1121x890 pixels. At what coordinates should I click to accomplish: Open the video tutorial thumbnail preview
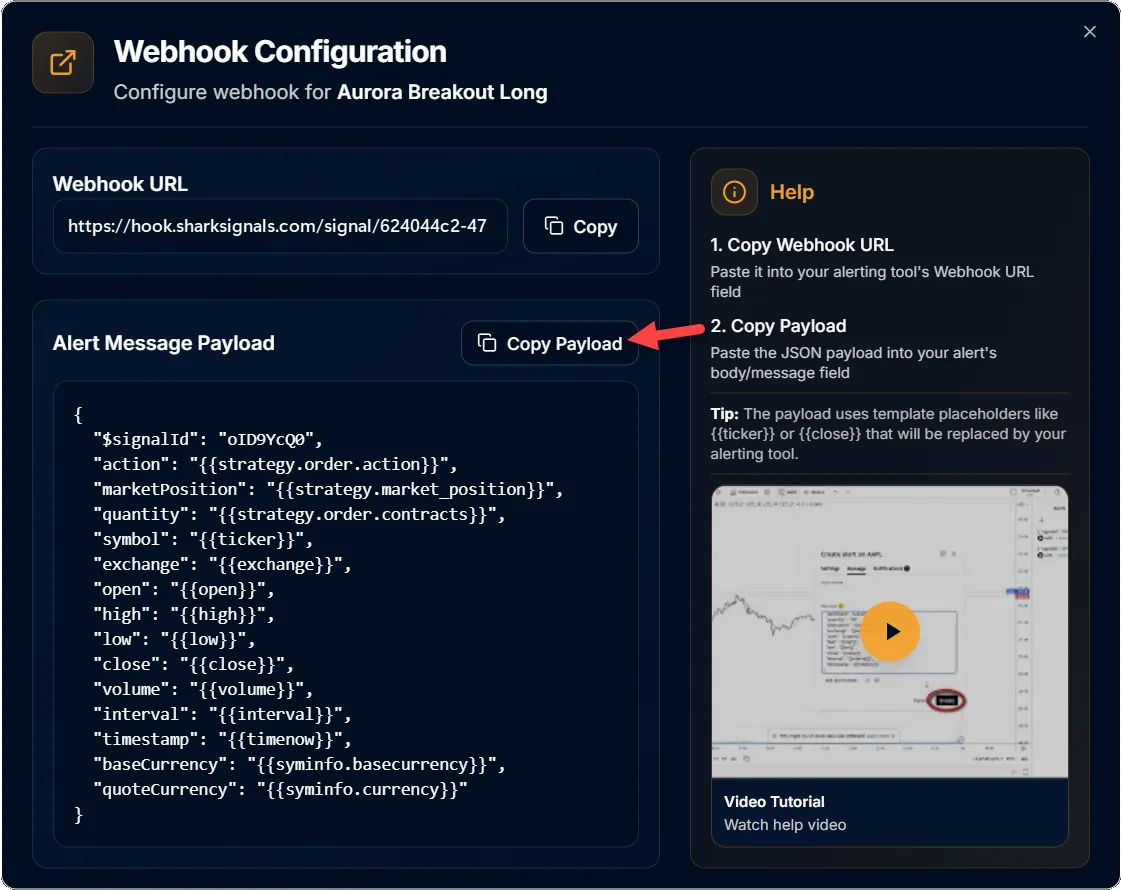click(x=889, y=631)
